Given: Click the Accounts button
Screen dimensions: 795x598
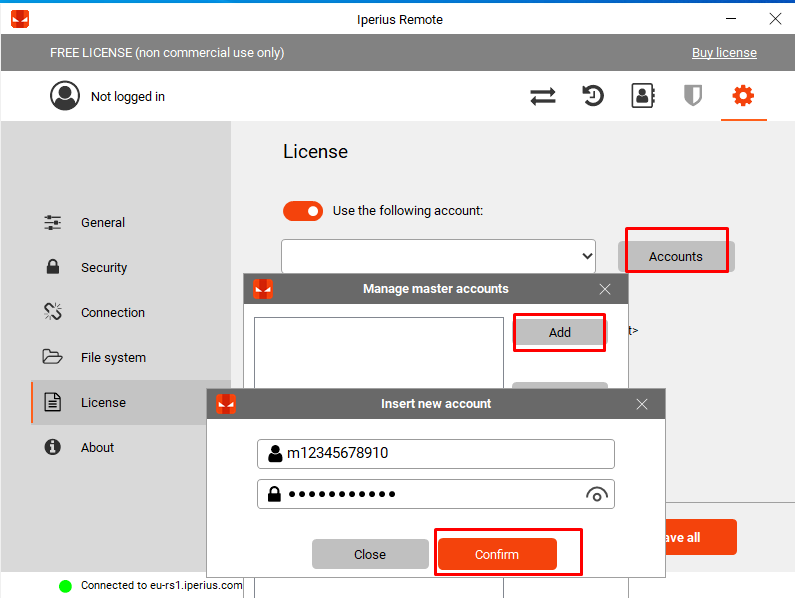Looking at the screenshot, I should click(x=676, y=256).
